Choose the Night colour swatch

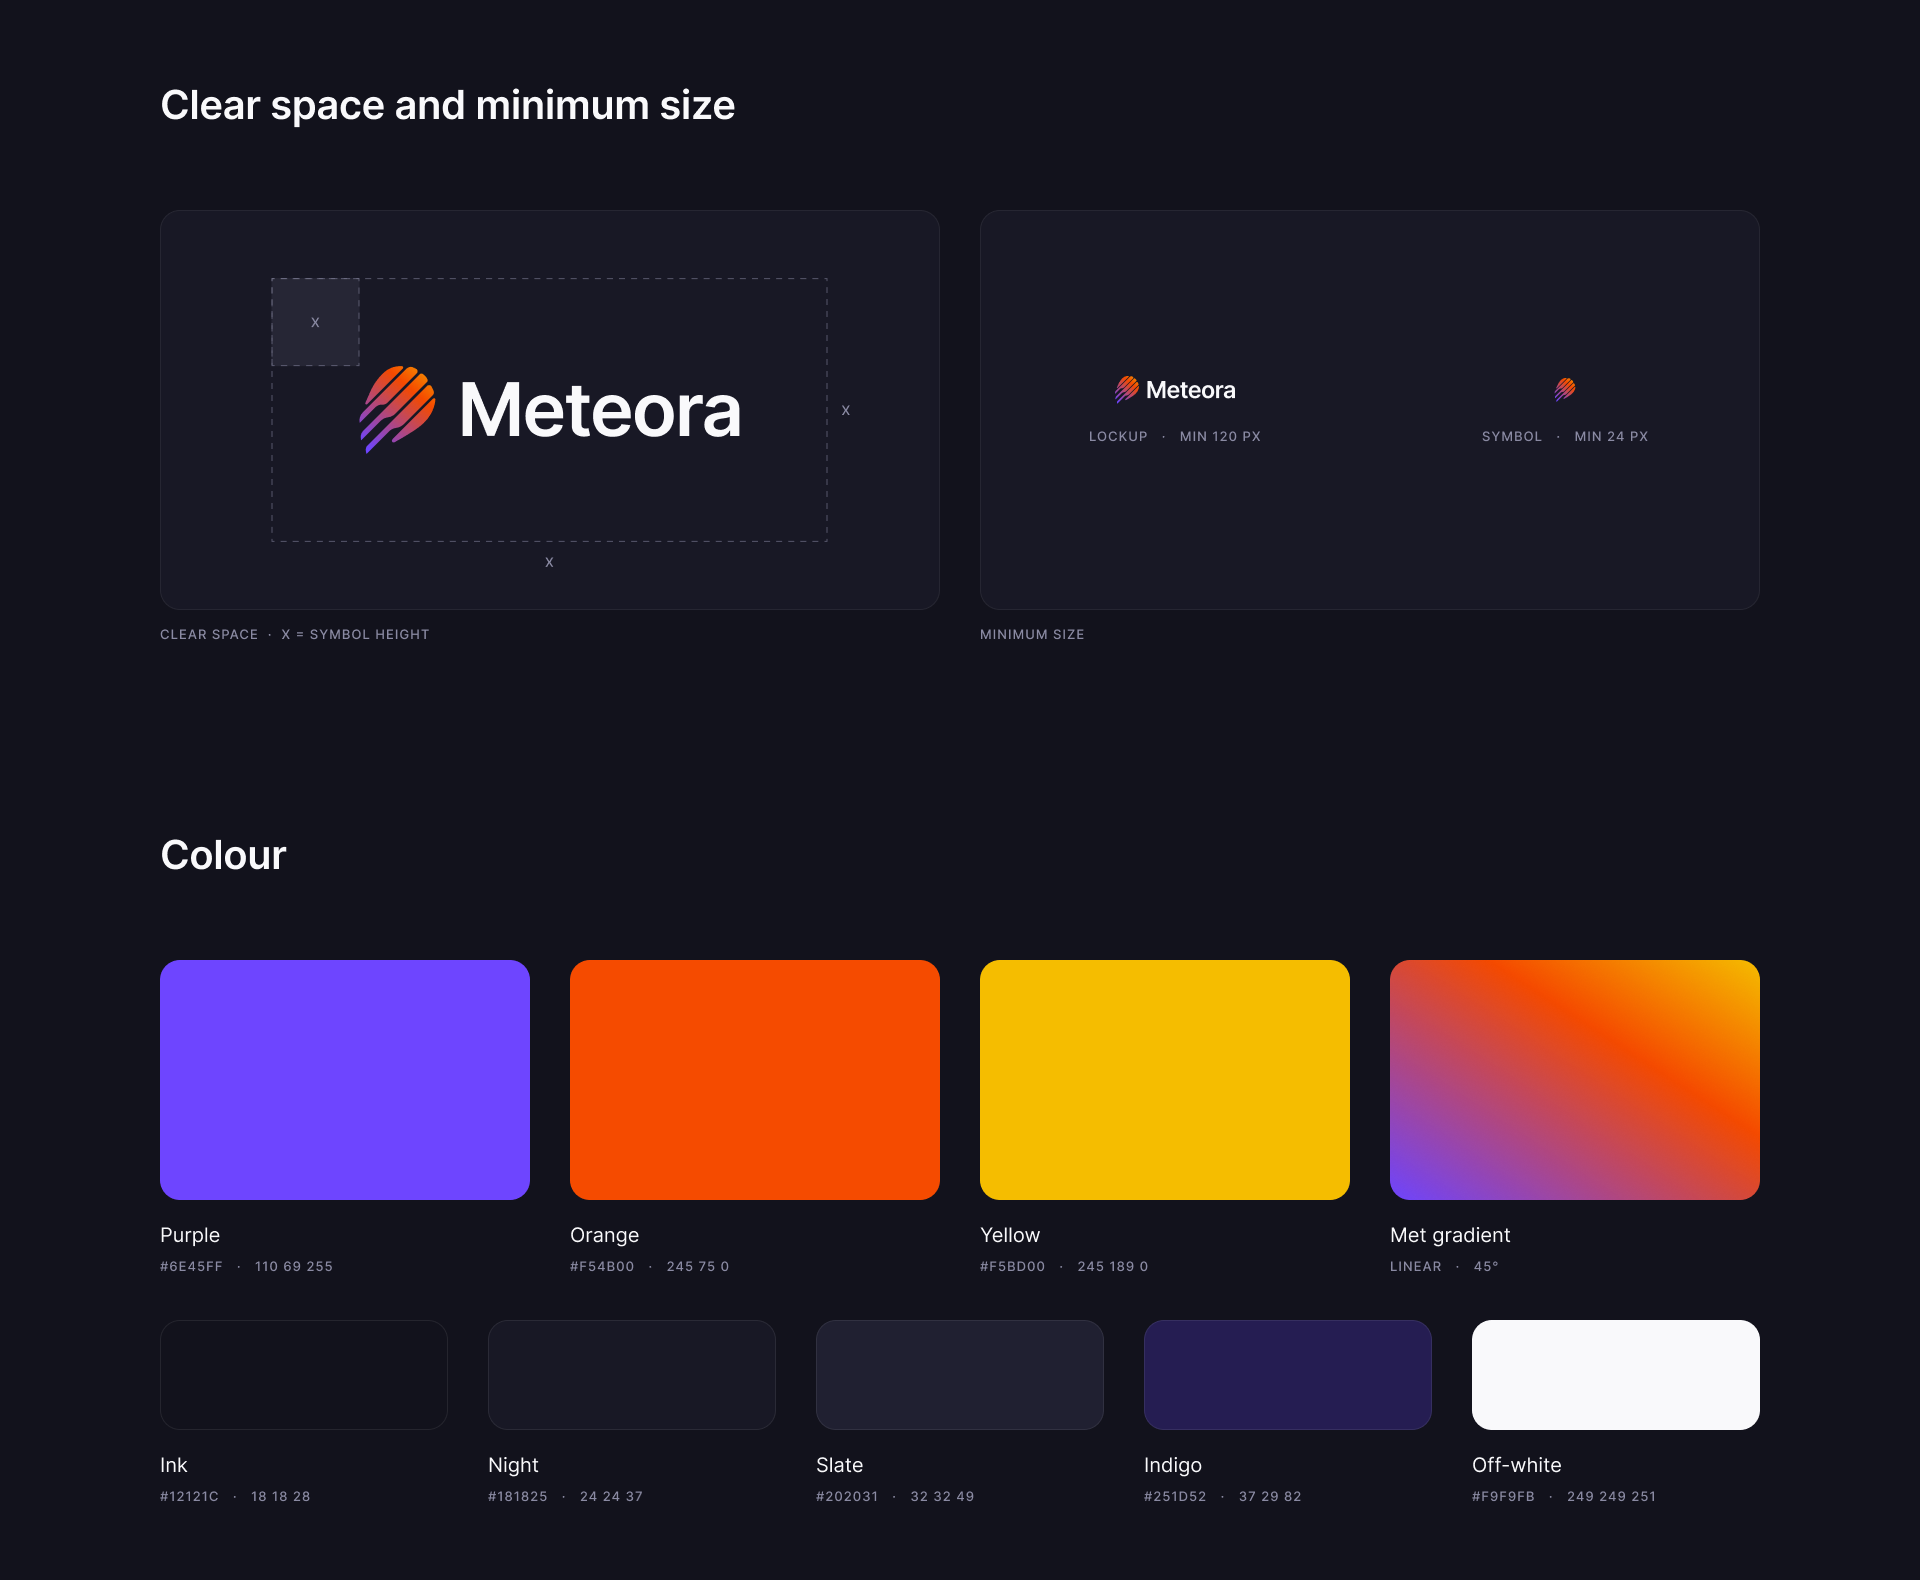click(632, 1375)
